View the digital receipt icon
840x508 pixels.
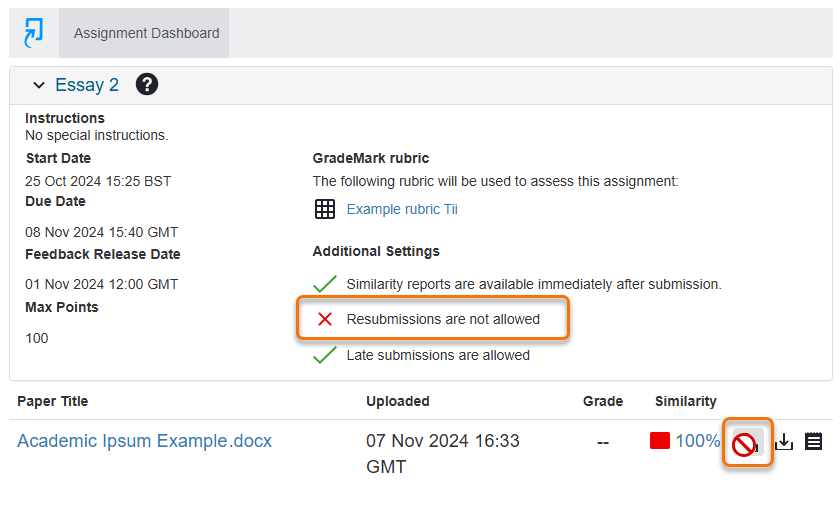click(813, 441)
